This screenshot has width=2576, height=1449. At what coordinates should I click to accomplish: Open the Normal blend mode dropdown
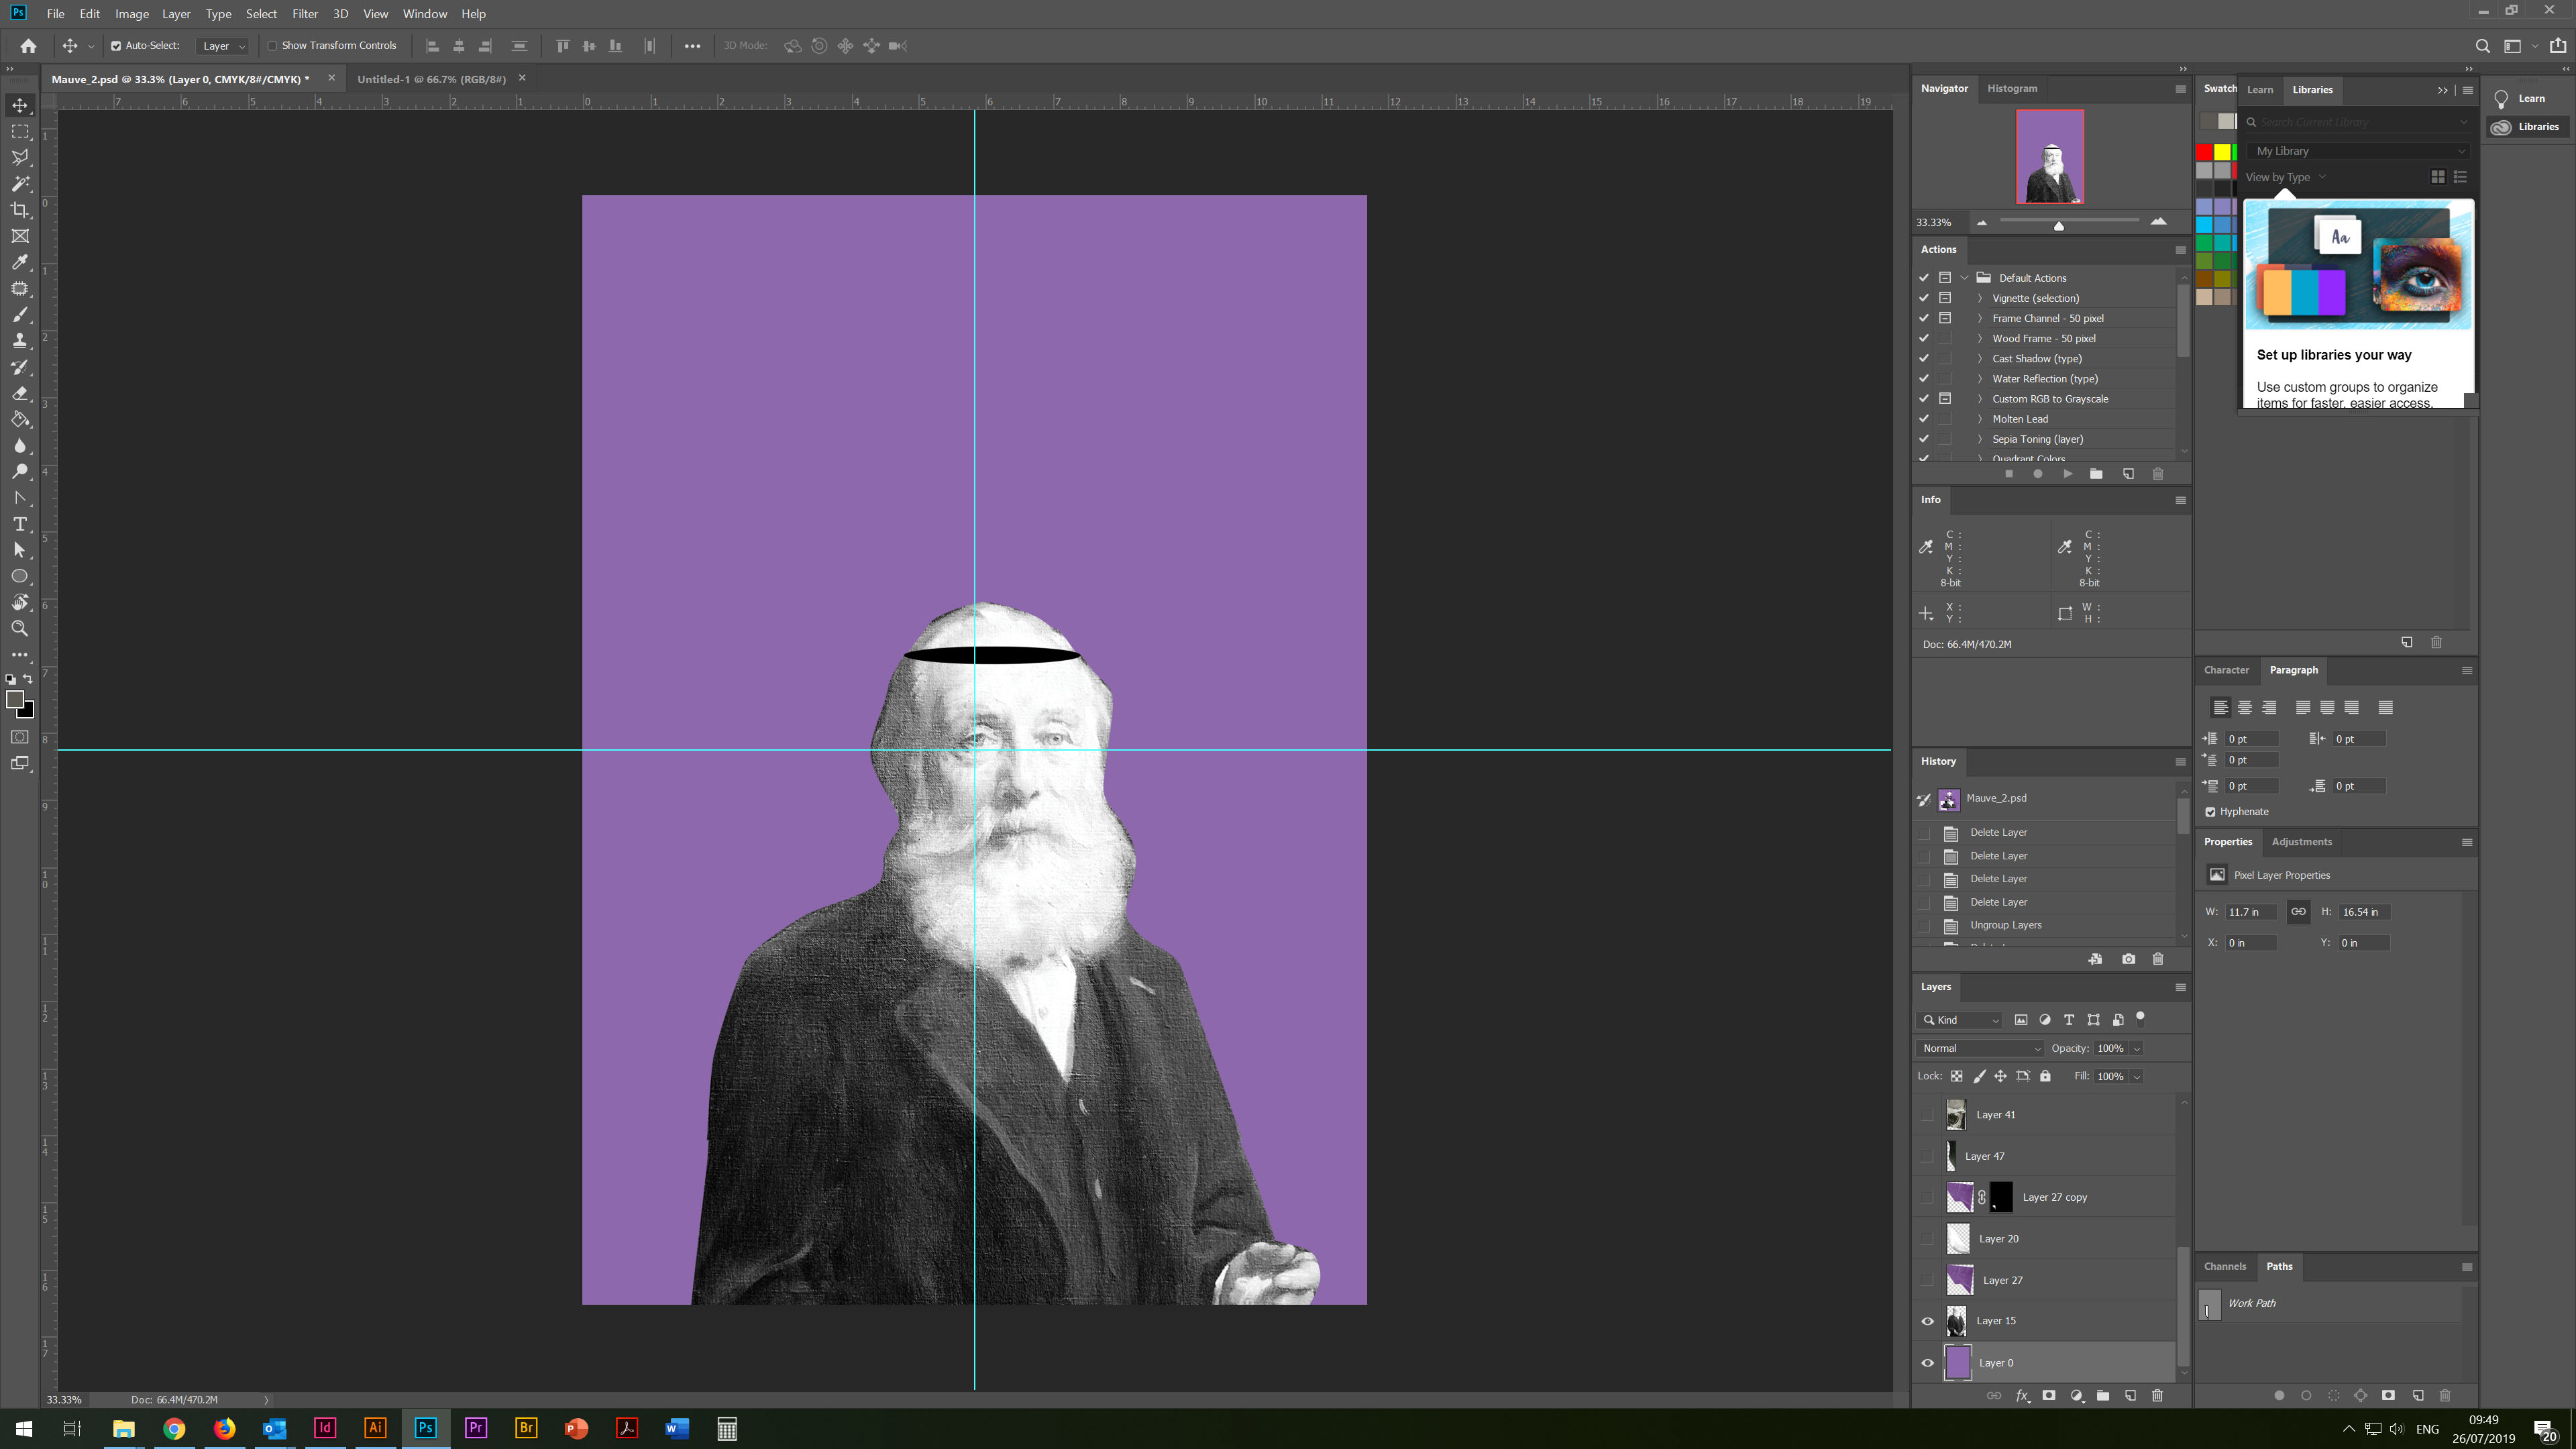(1979, 1048)
